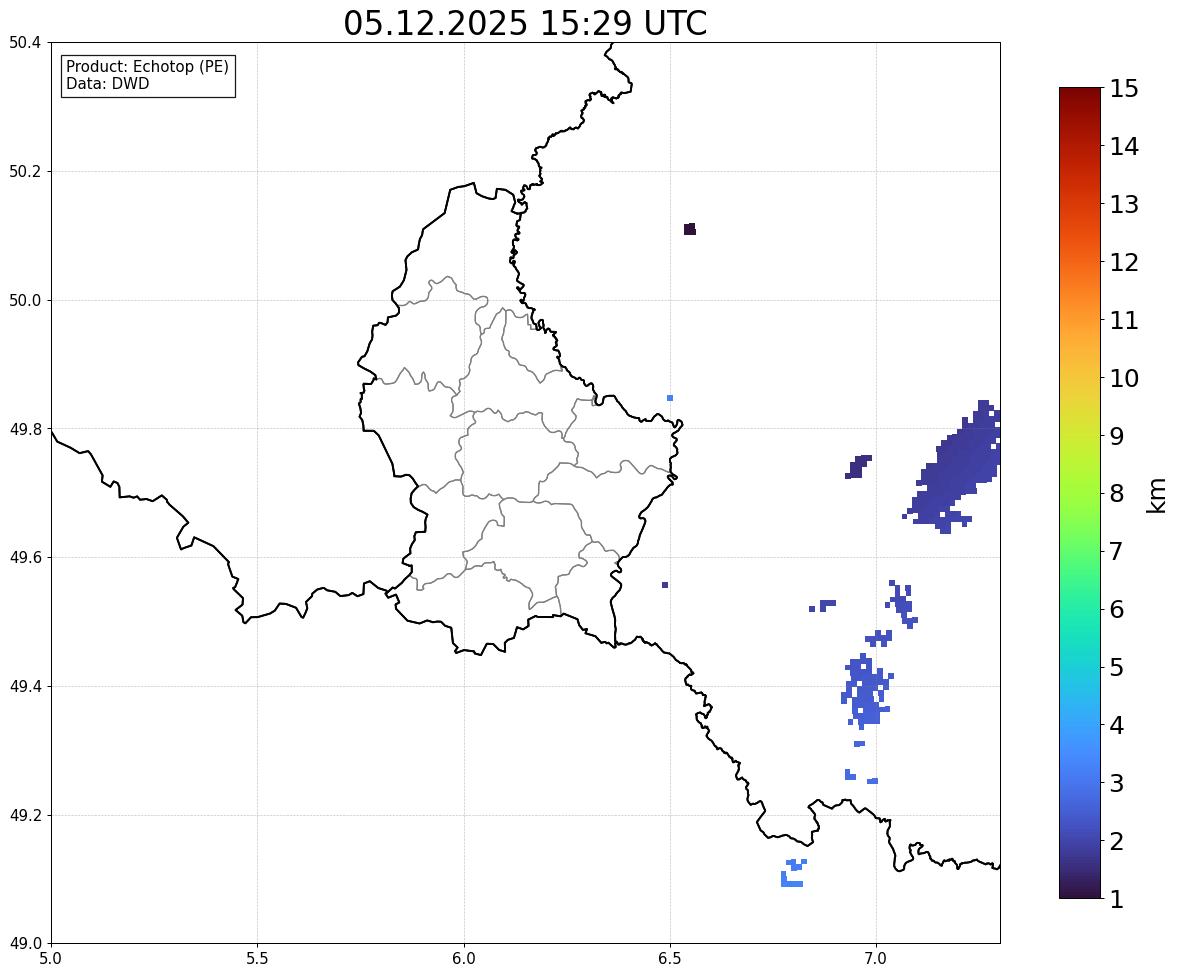Image resolution: width=1178 pixels, height=976 pixels.
Task: Click latitude axis label 49.8
Action: 25,429
